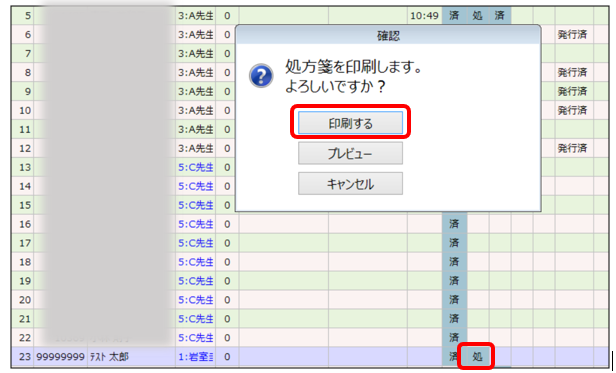Select row number 23
This screenshot has height=373, width=616.
click(23, 357)
